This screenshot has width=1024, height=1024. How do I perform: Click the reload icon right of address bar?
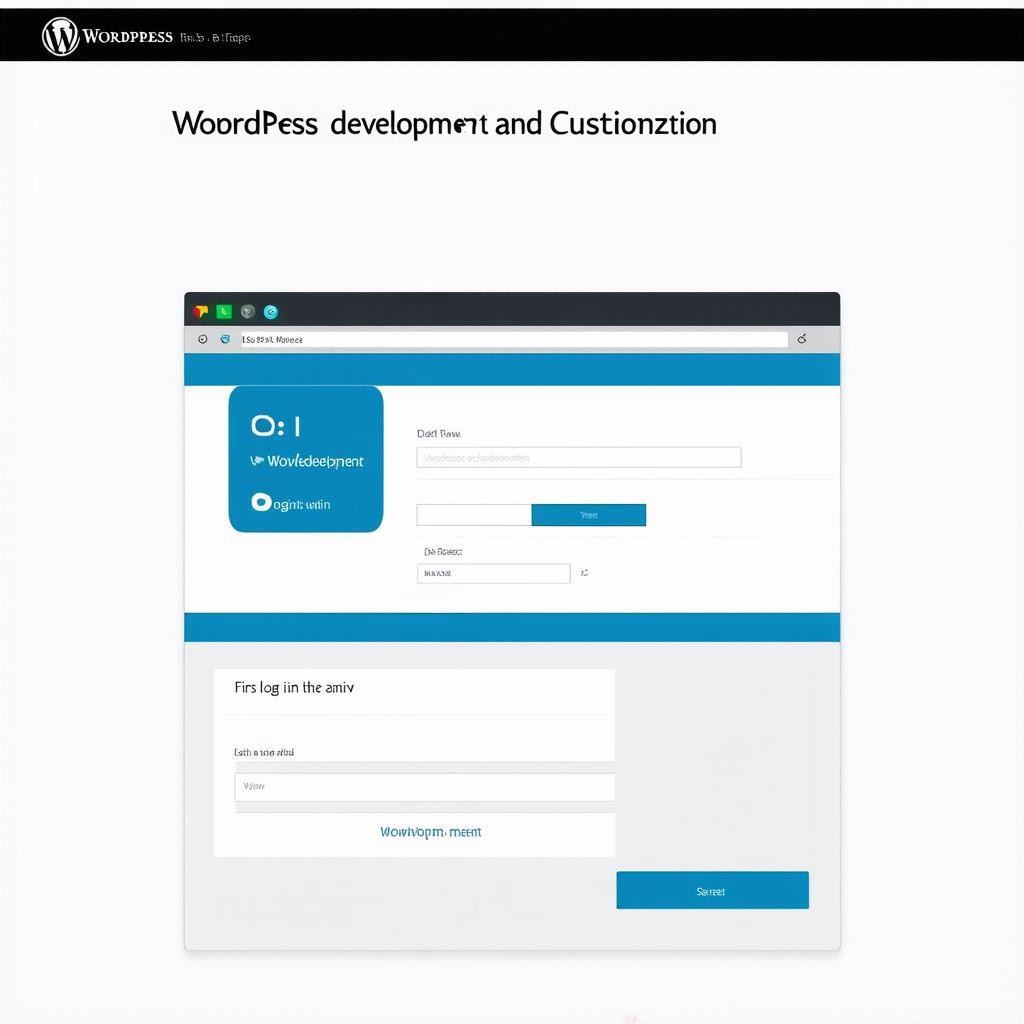pos(802,340)
